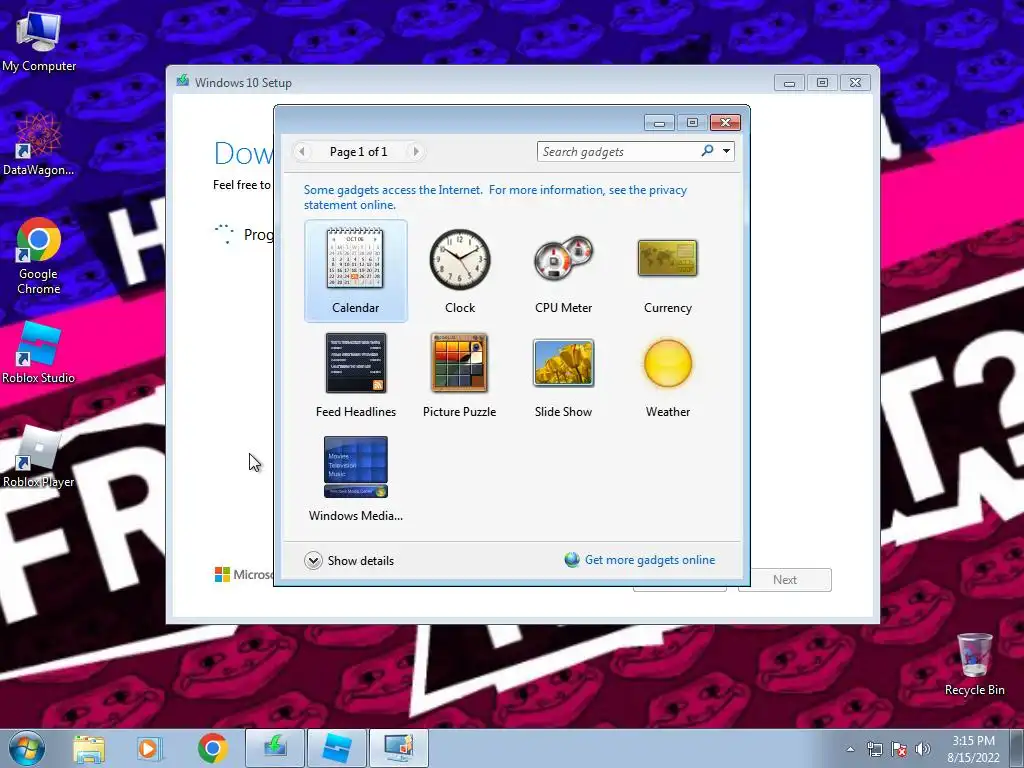
Task: Choose the CPU Meter gadget
Action: click(x=563, y=270)
